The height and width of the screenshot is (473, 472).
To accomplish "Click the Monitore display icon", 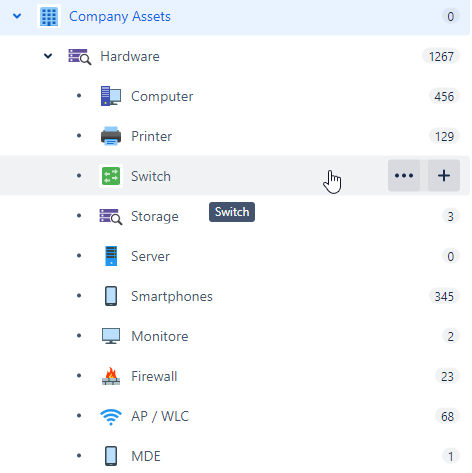I will point(111,336).
